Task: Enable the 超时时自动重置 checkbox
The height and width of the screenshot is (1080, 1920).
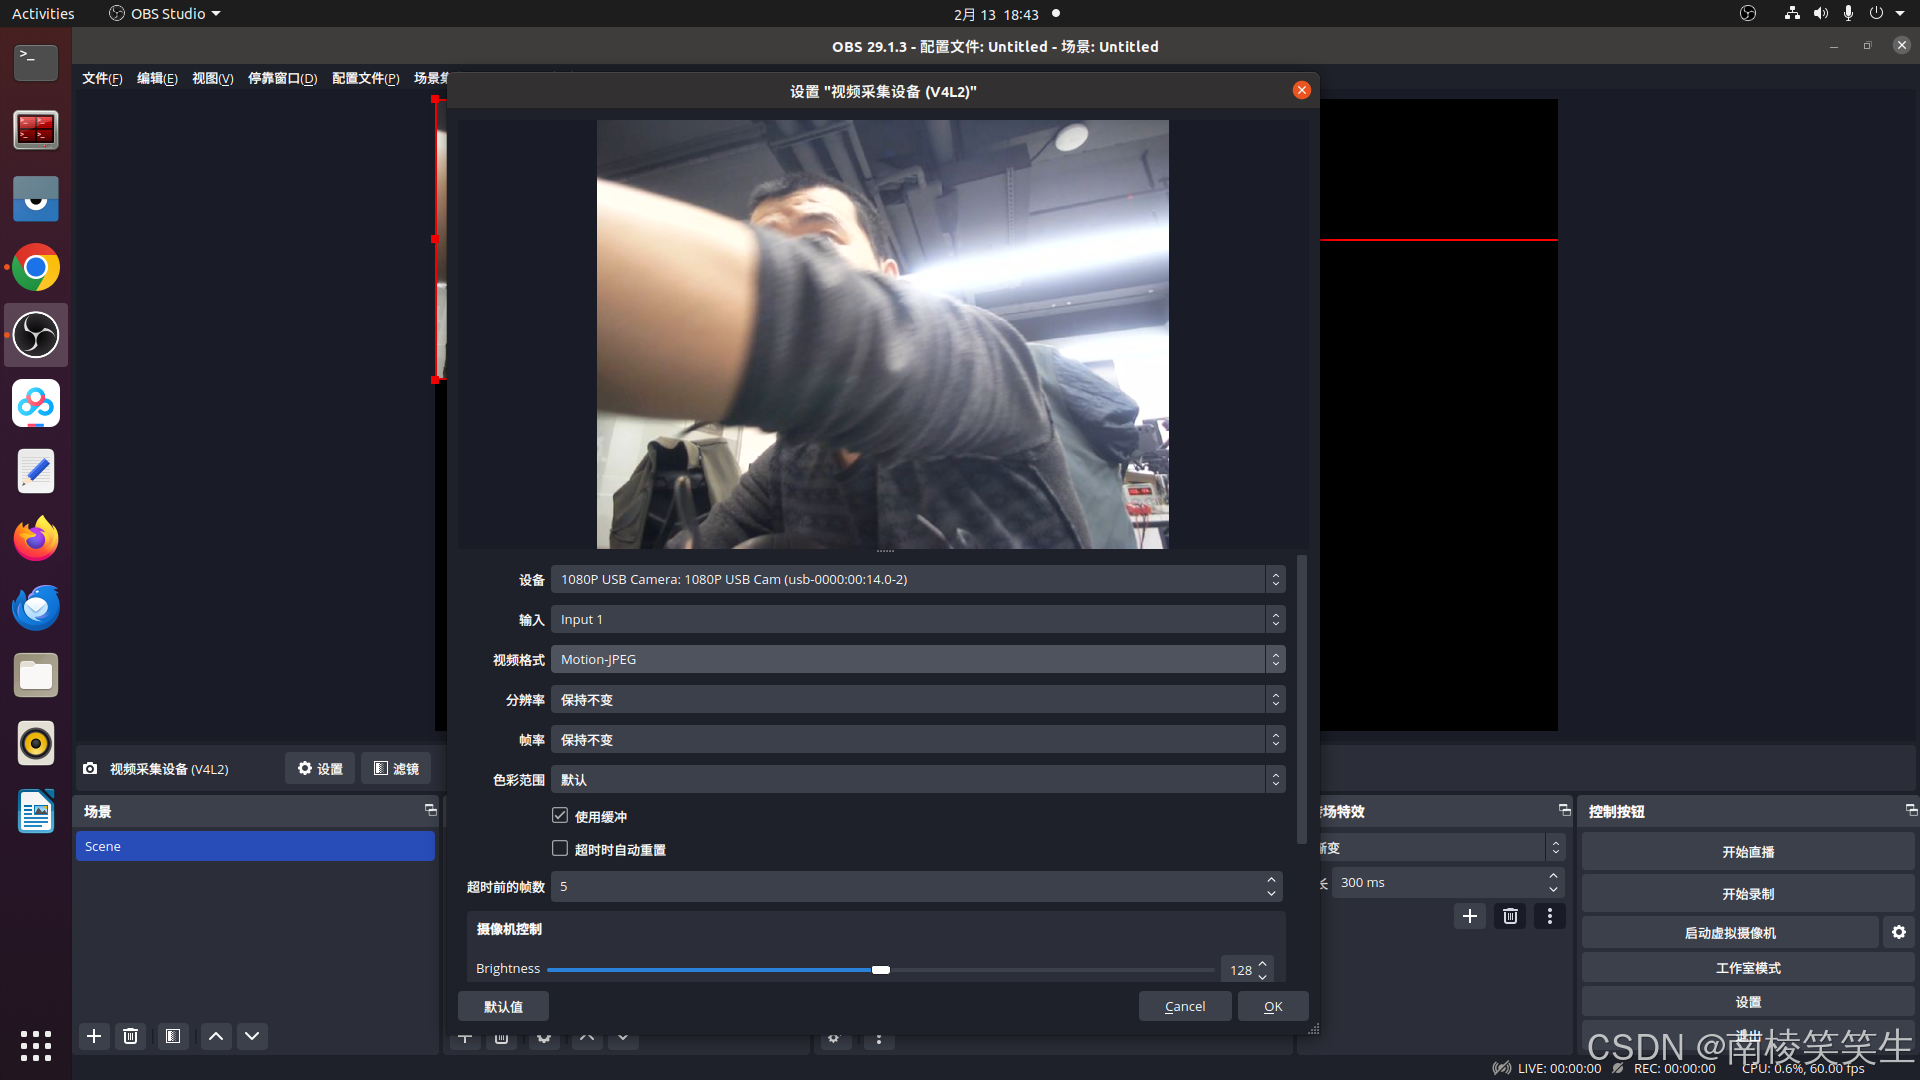Action: coord(560,849)
